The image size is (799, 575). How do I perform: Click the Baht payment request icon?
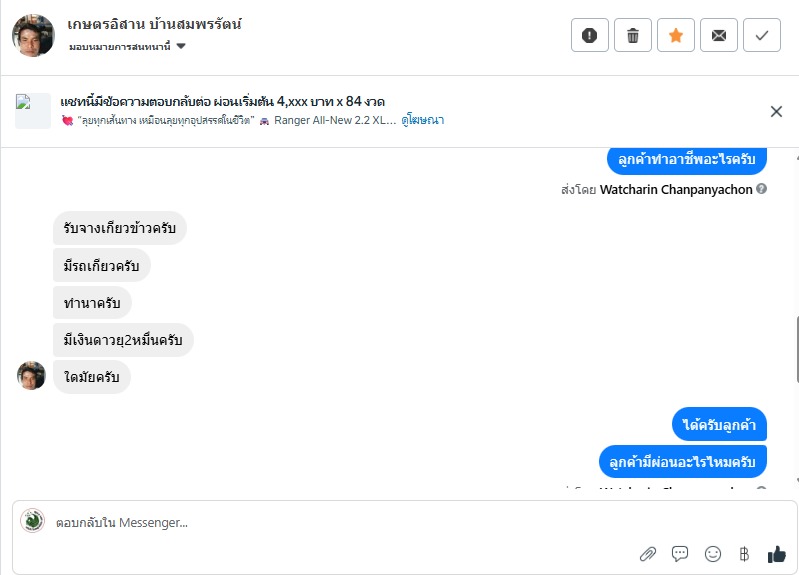[x=743, y=554]
